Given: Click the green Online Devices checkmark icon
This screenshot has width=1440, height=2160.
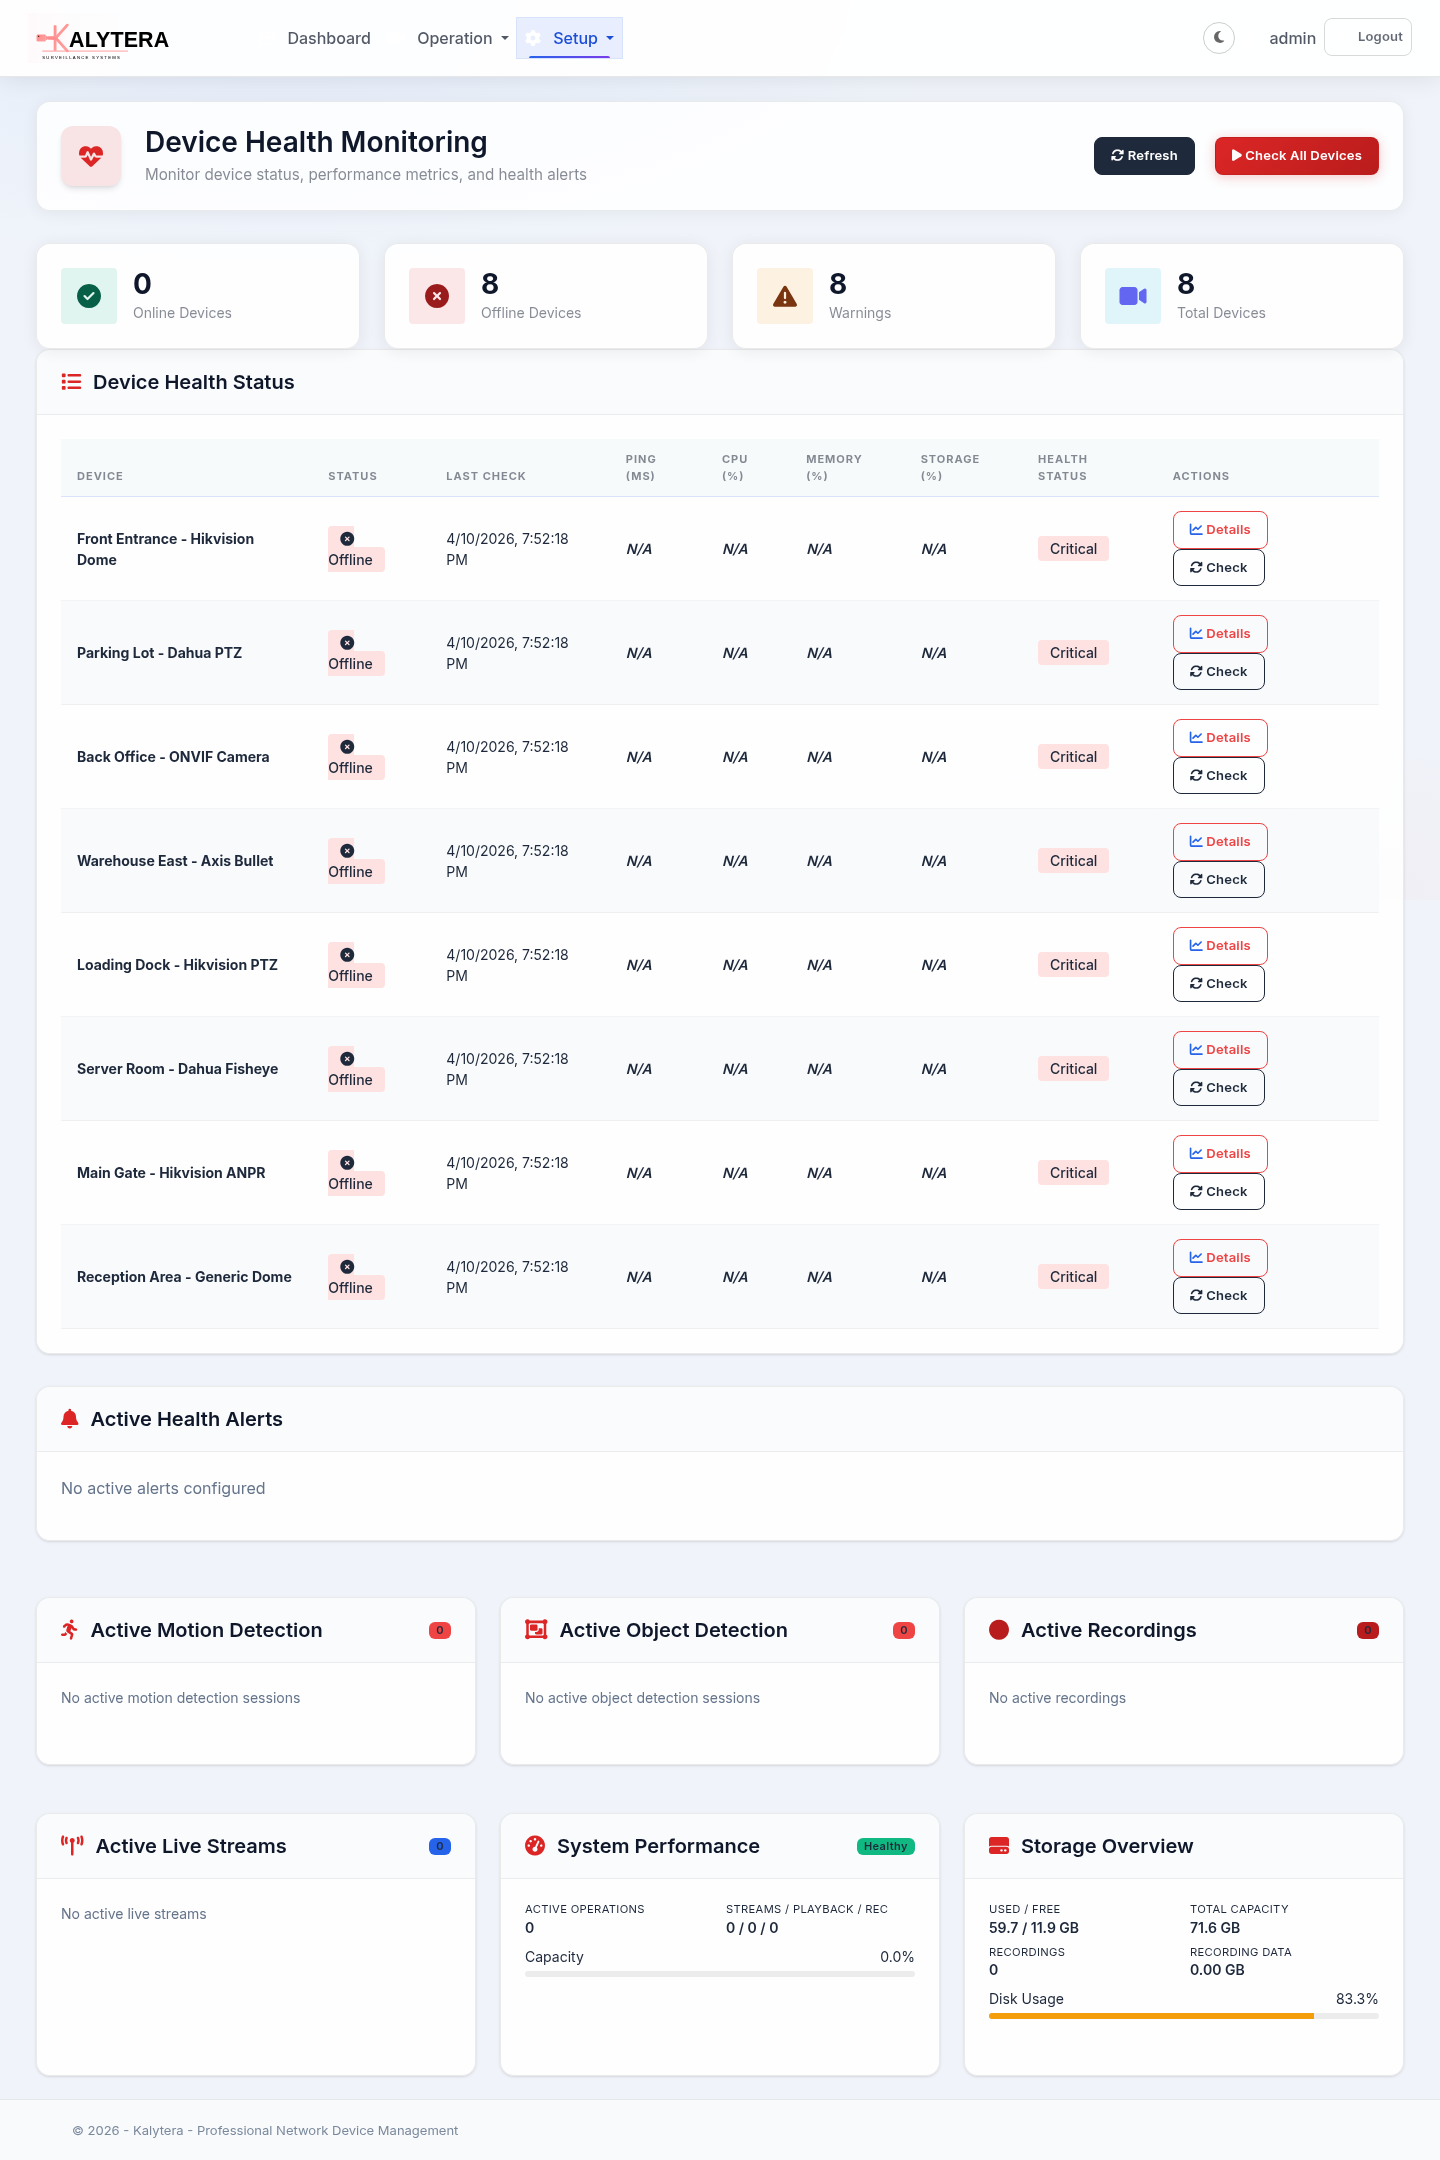Looking at the screenshot, I should tap(89, 296).
